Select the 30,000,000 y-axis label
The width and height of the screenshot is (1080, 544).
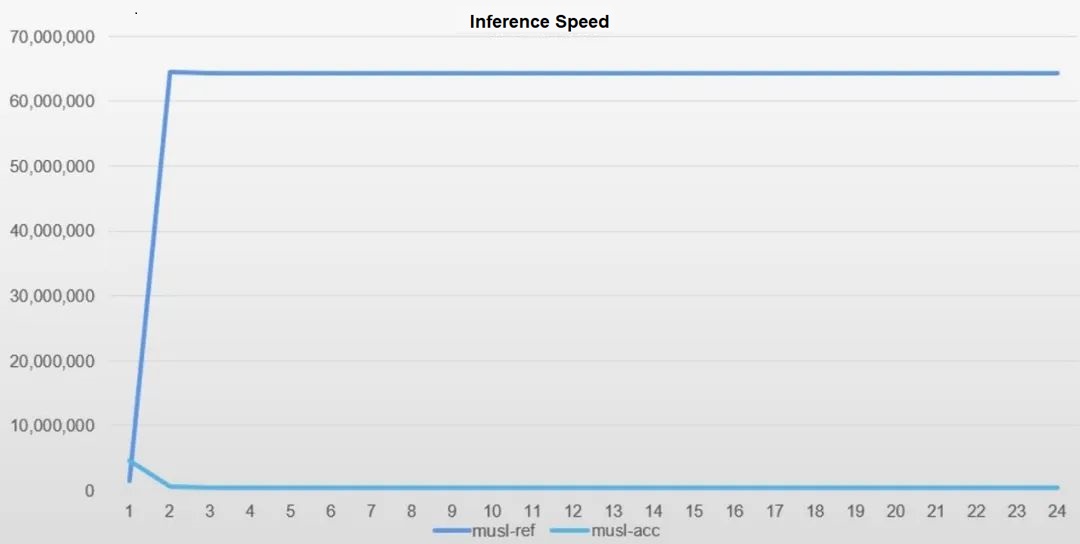coord(52,296)
